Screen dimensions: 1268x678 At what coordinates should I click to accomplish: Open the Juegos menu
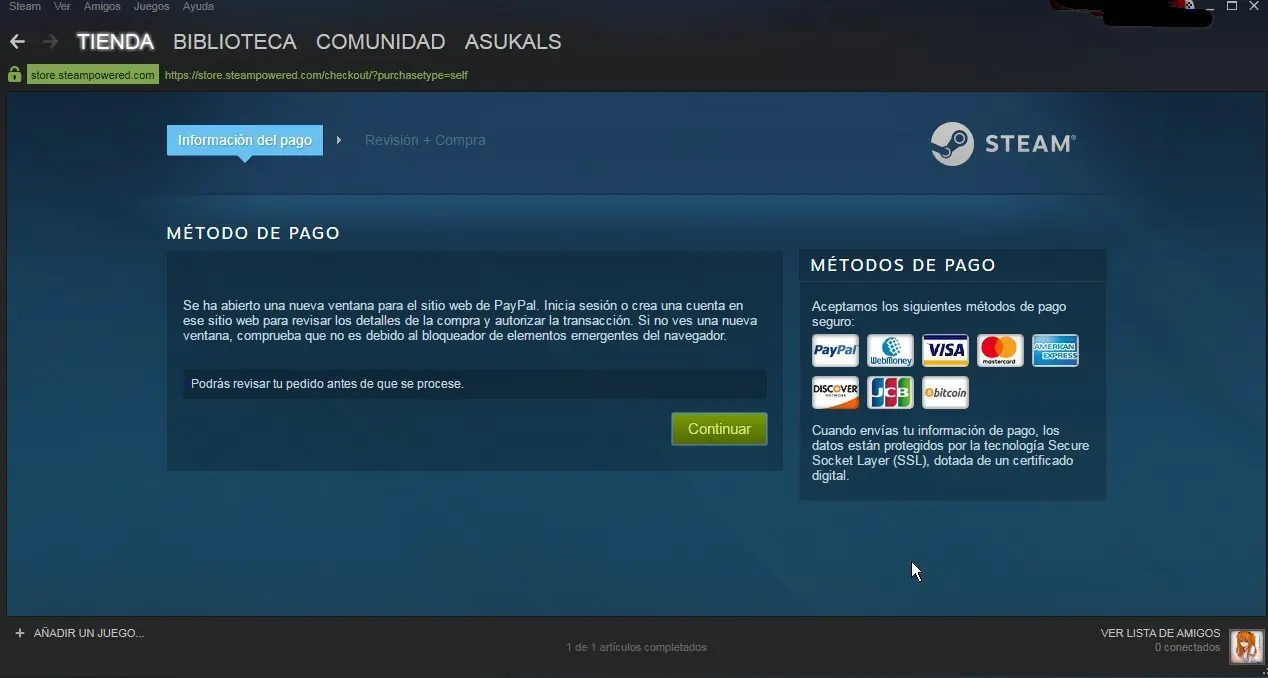tap(151, 6)
